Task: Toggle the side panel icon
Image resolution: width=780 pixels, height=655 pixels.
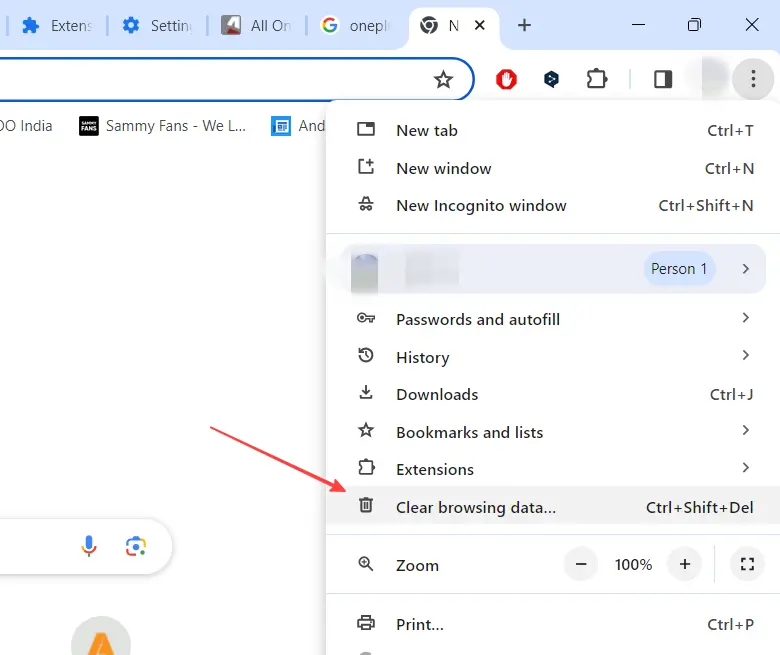Action: (x=663, y=79)
